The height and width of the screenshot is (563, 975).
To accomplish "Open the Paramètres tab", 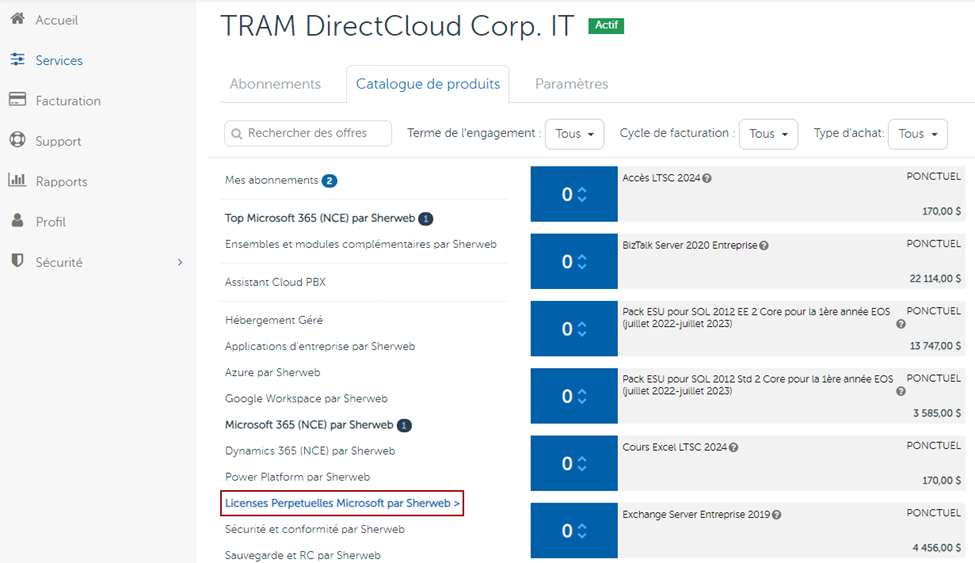I will (x=571, y=84).
